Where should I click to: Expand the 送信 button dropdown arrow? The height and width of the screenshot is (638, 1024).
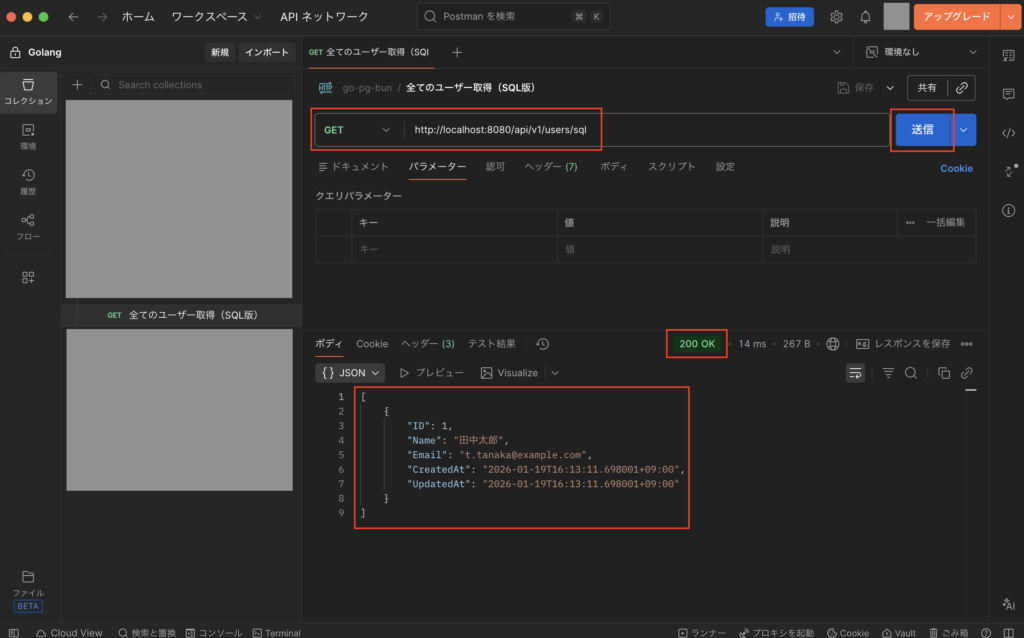point(964,129)
